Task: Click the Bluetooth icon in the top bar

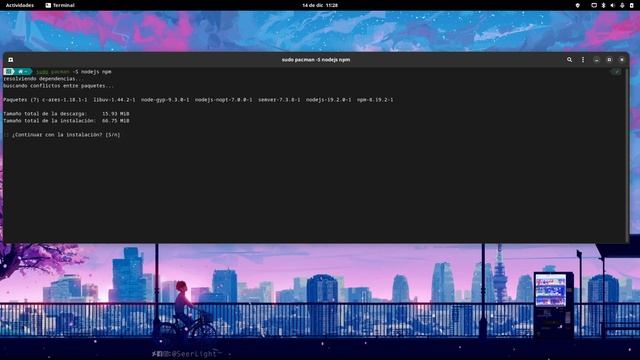Action: [603, 5]
